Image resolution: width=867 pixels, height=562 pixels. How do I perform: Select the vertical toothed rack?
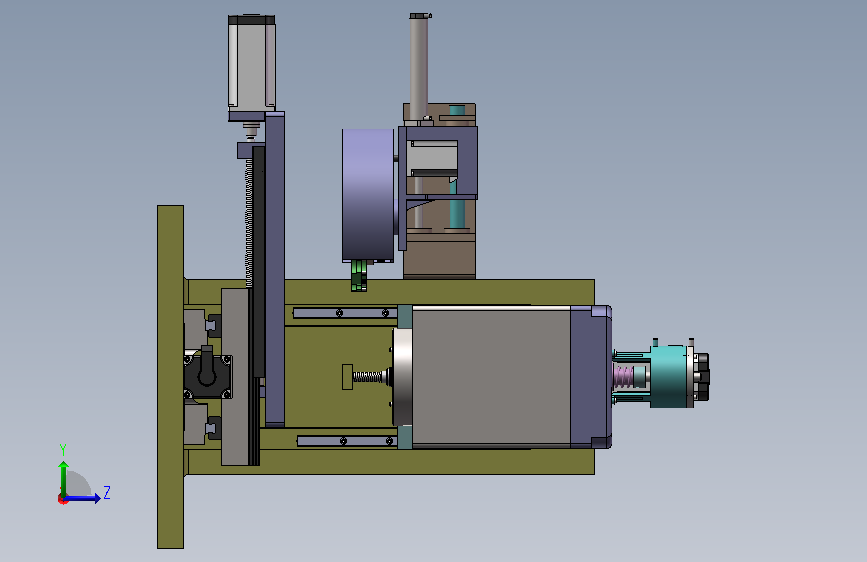249,221
